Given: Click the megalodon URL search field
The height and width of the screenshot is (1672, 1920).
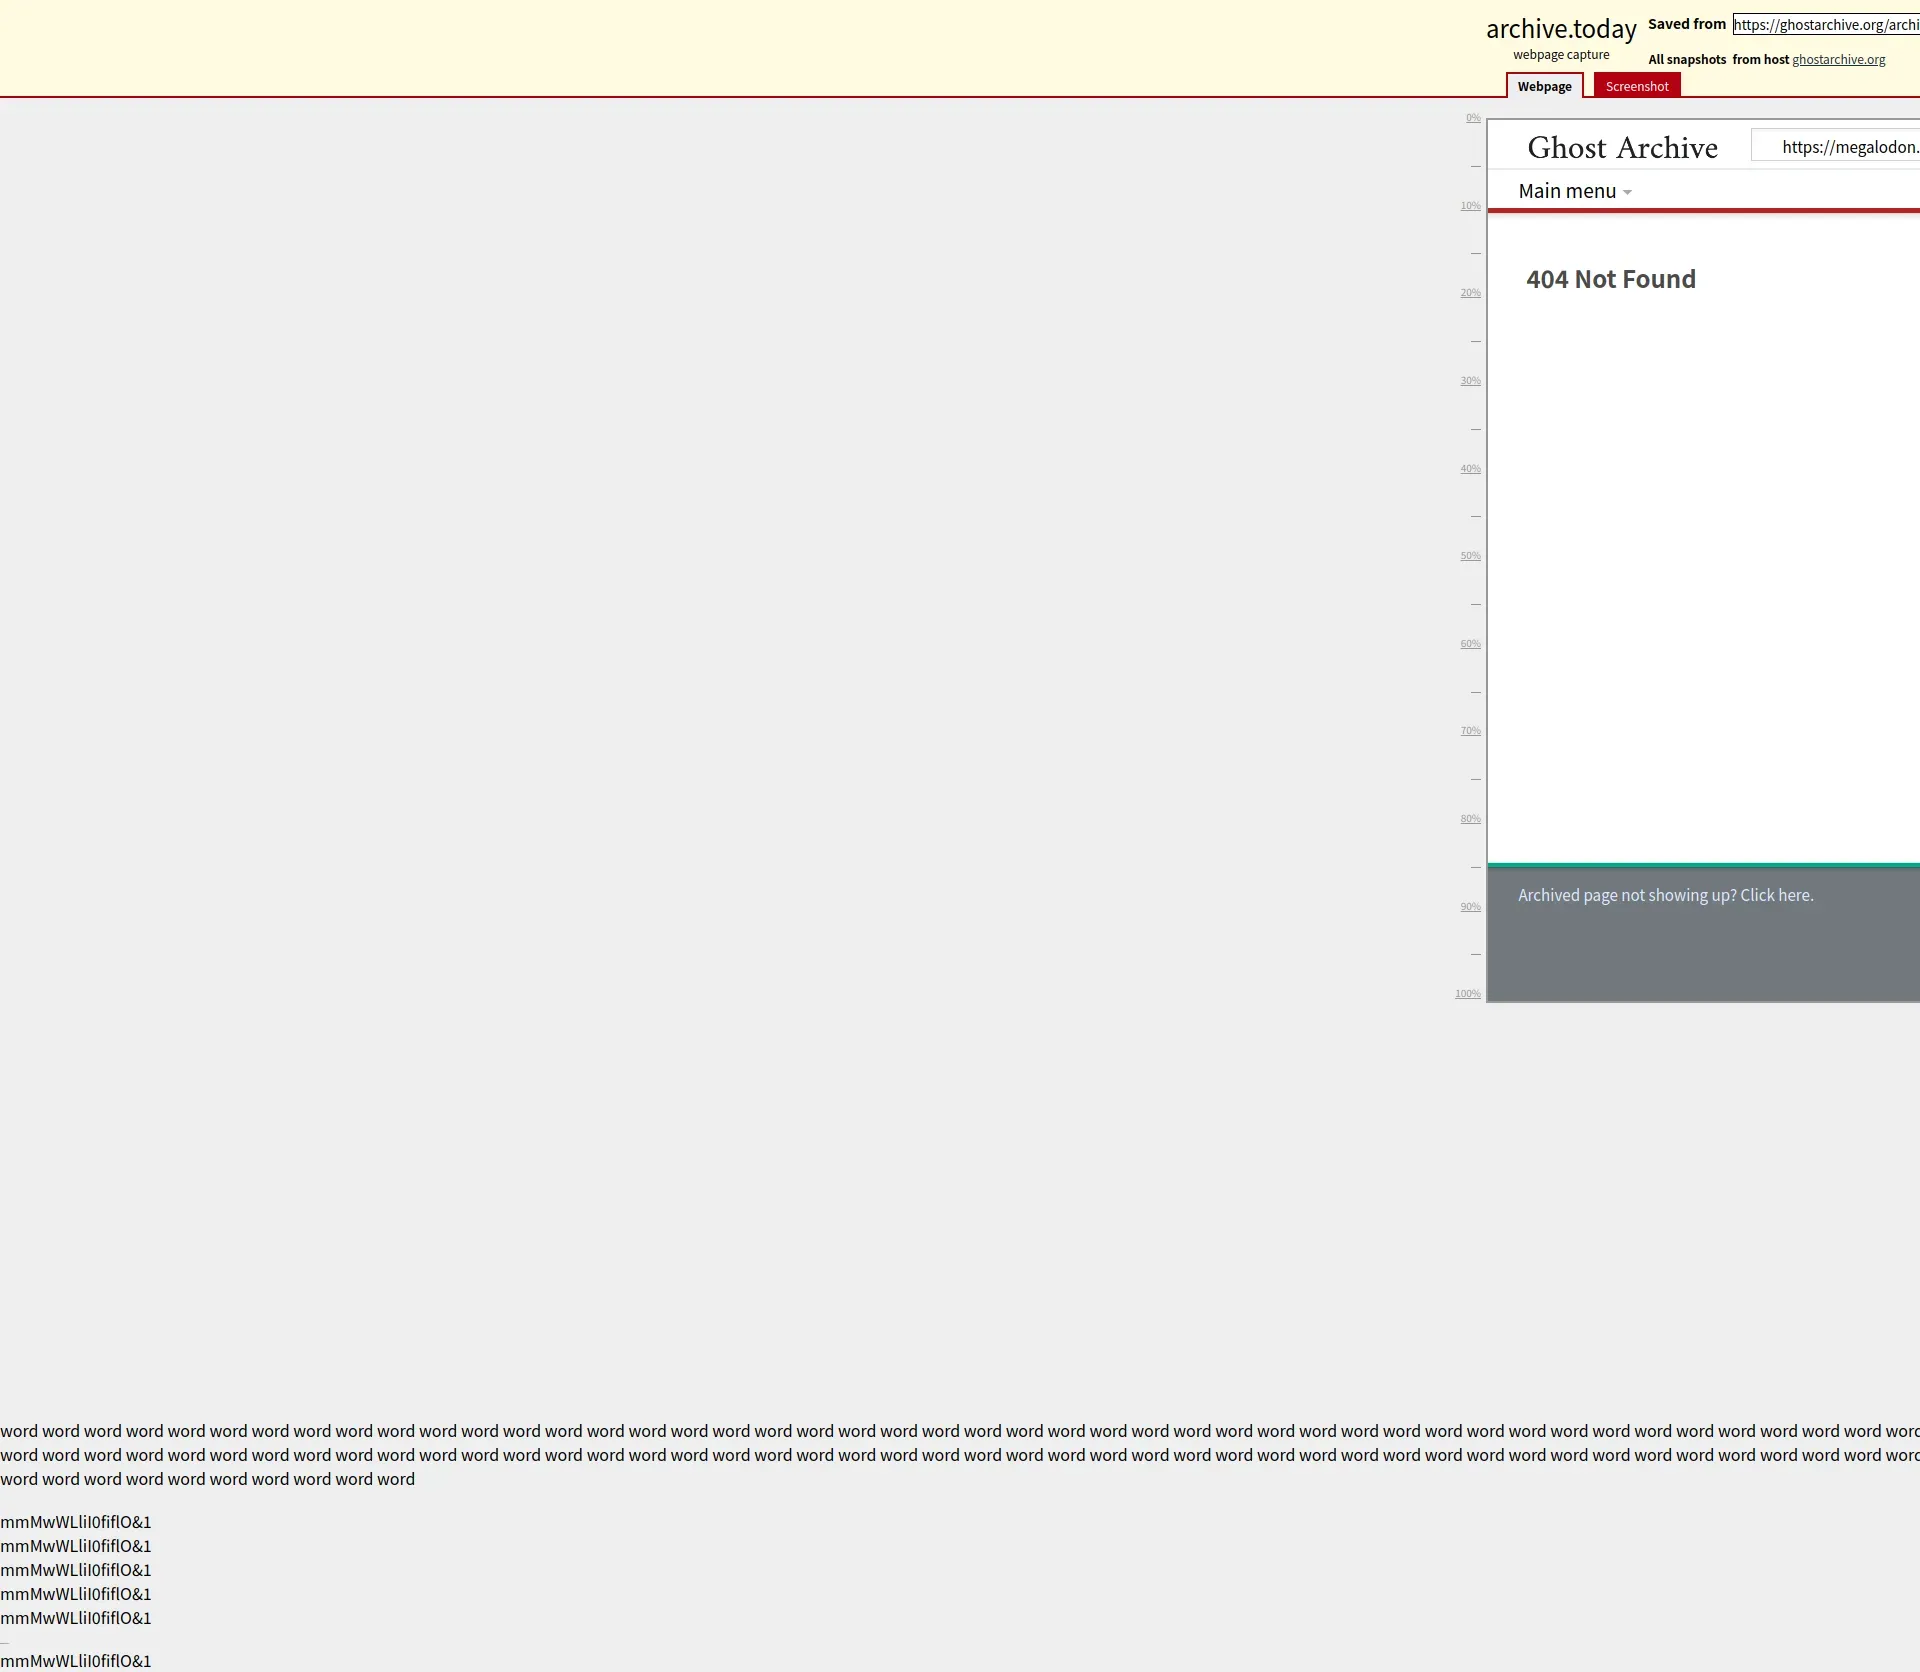Looking at the screenshot, I should (x=1836, y=146).
